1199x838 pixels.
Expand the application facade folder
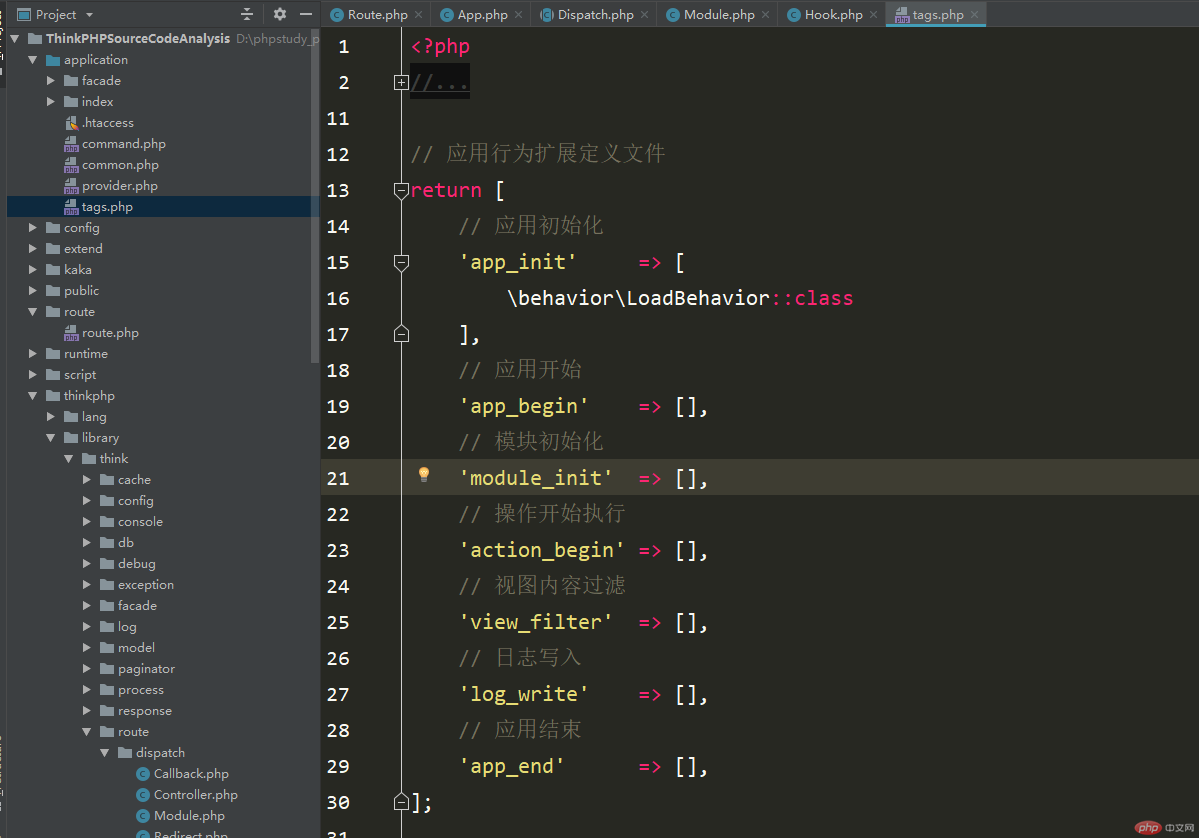click(x=50, y=80)
